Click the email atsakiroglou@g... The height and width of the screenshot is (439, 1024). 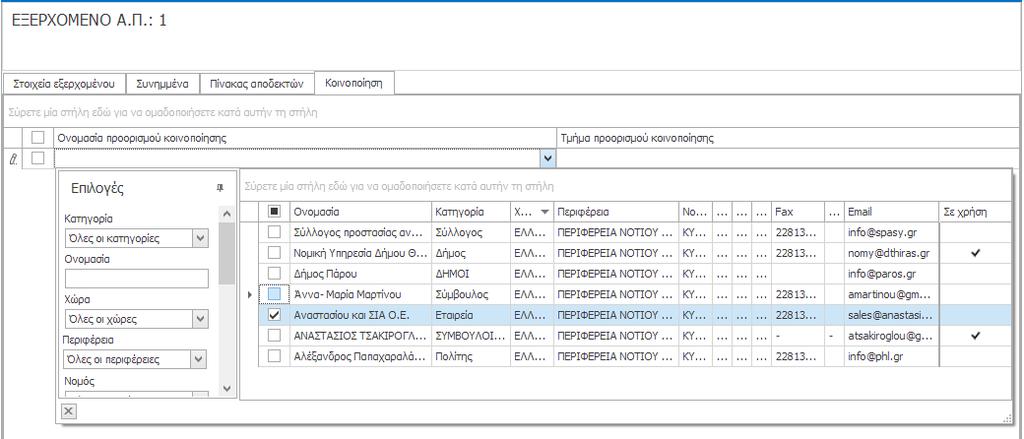[891, 336]
